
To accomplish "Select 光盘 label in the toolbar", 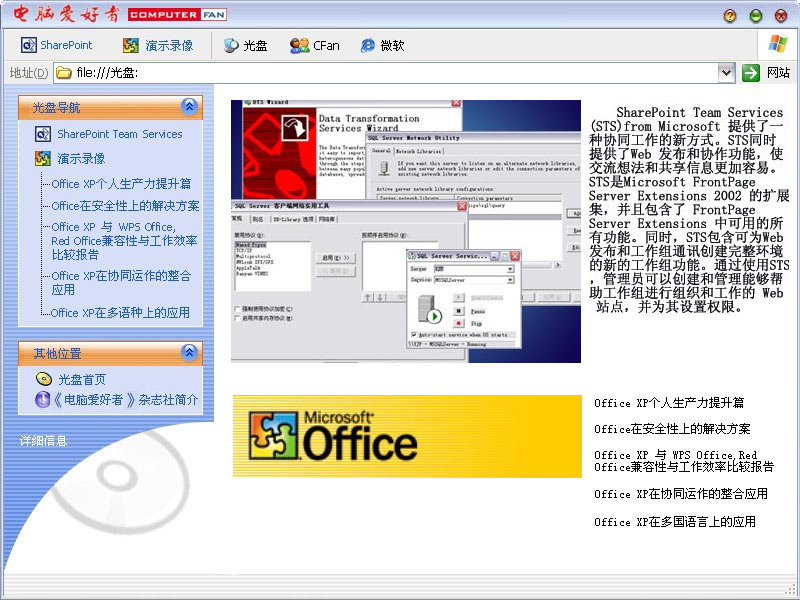I will click(255, 45).
